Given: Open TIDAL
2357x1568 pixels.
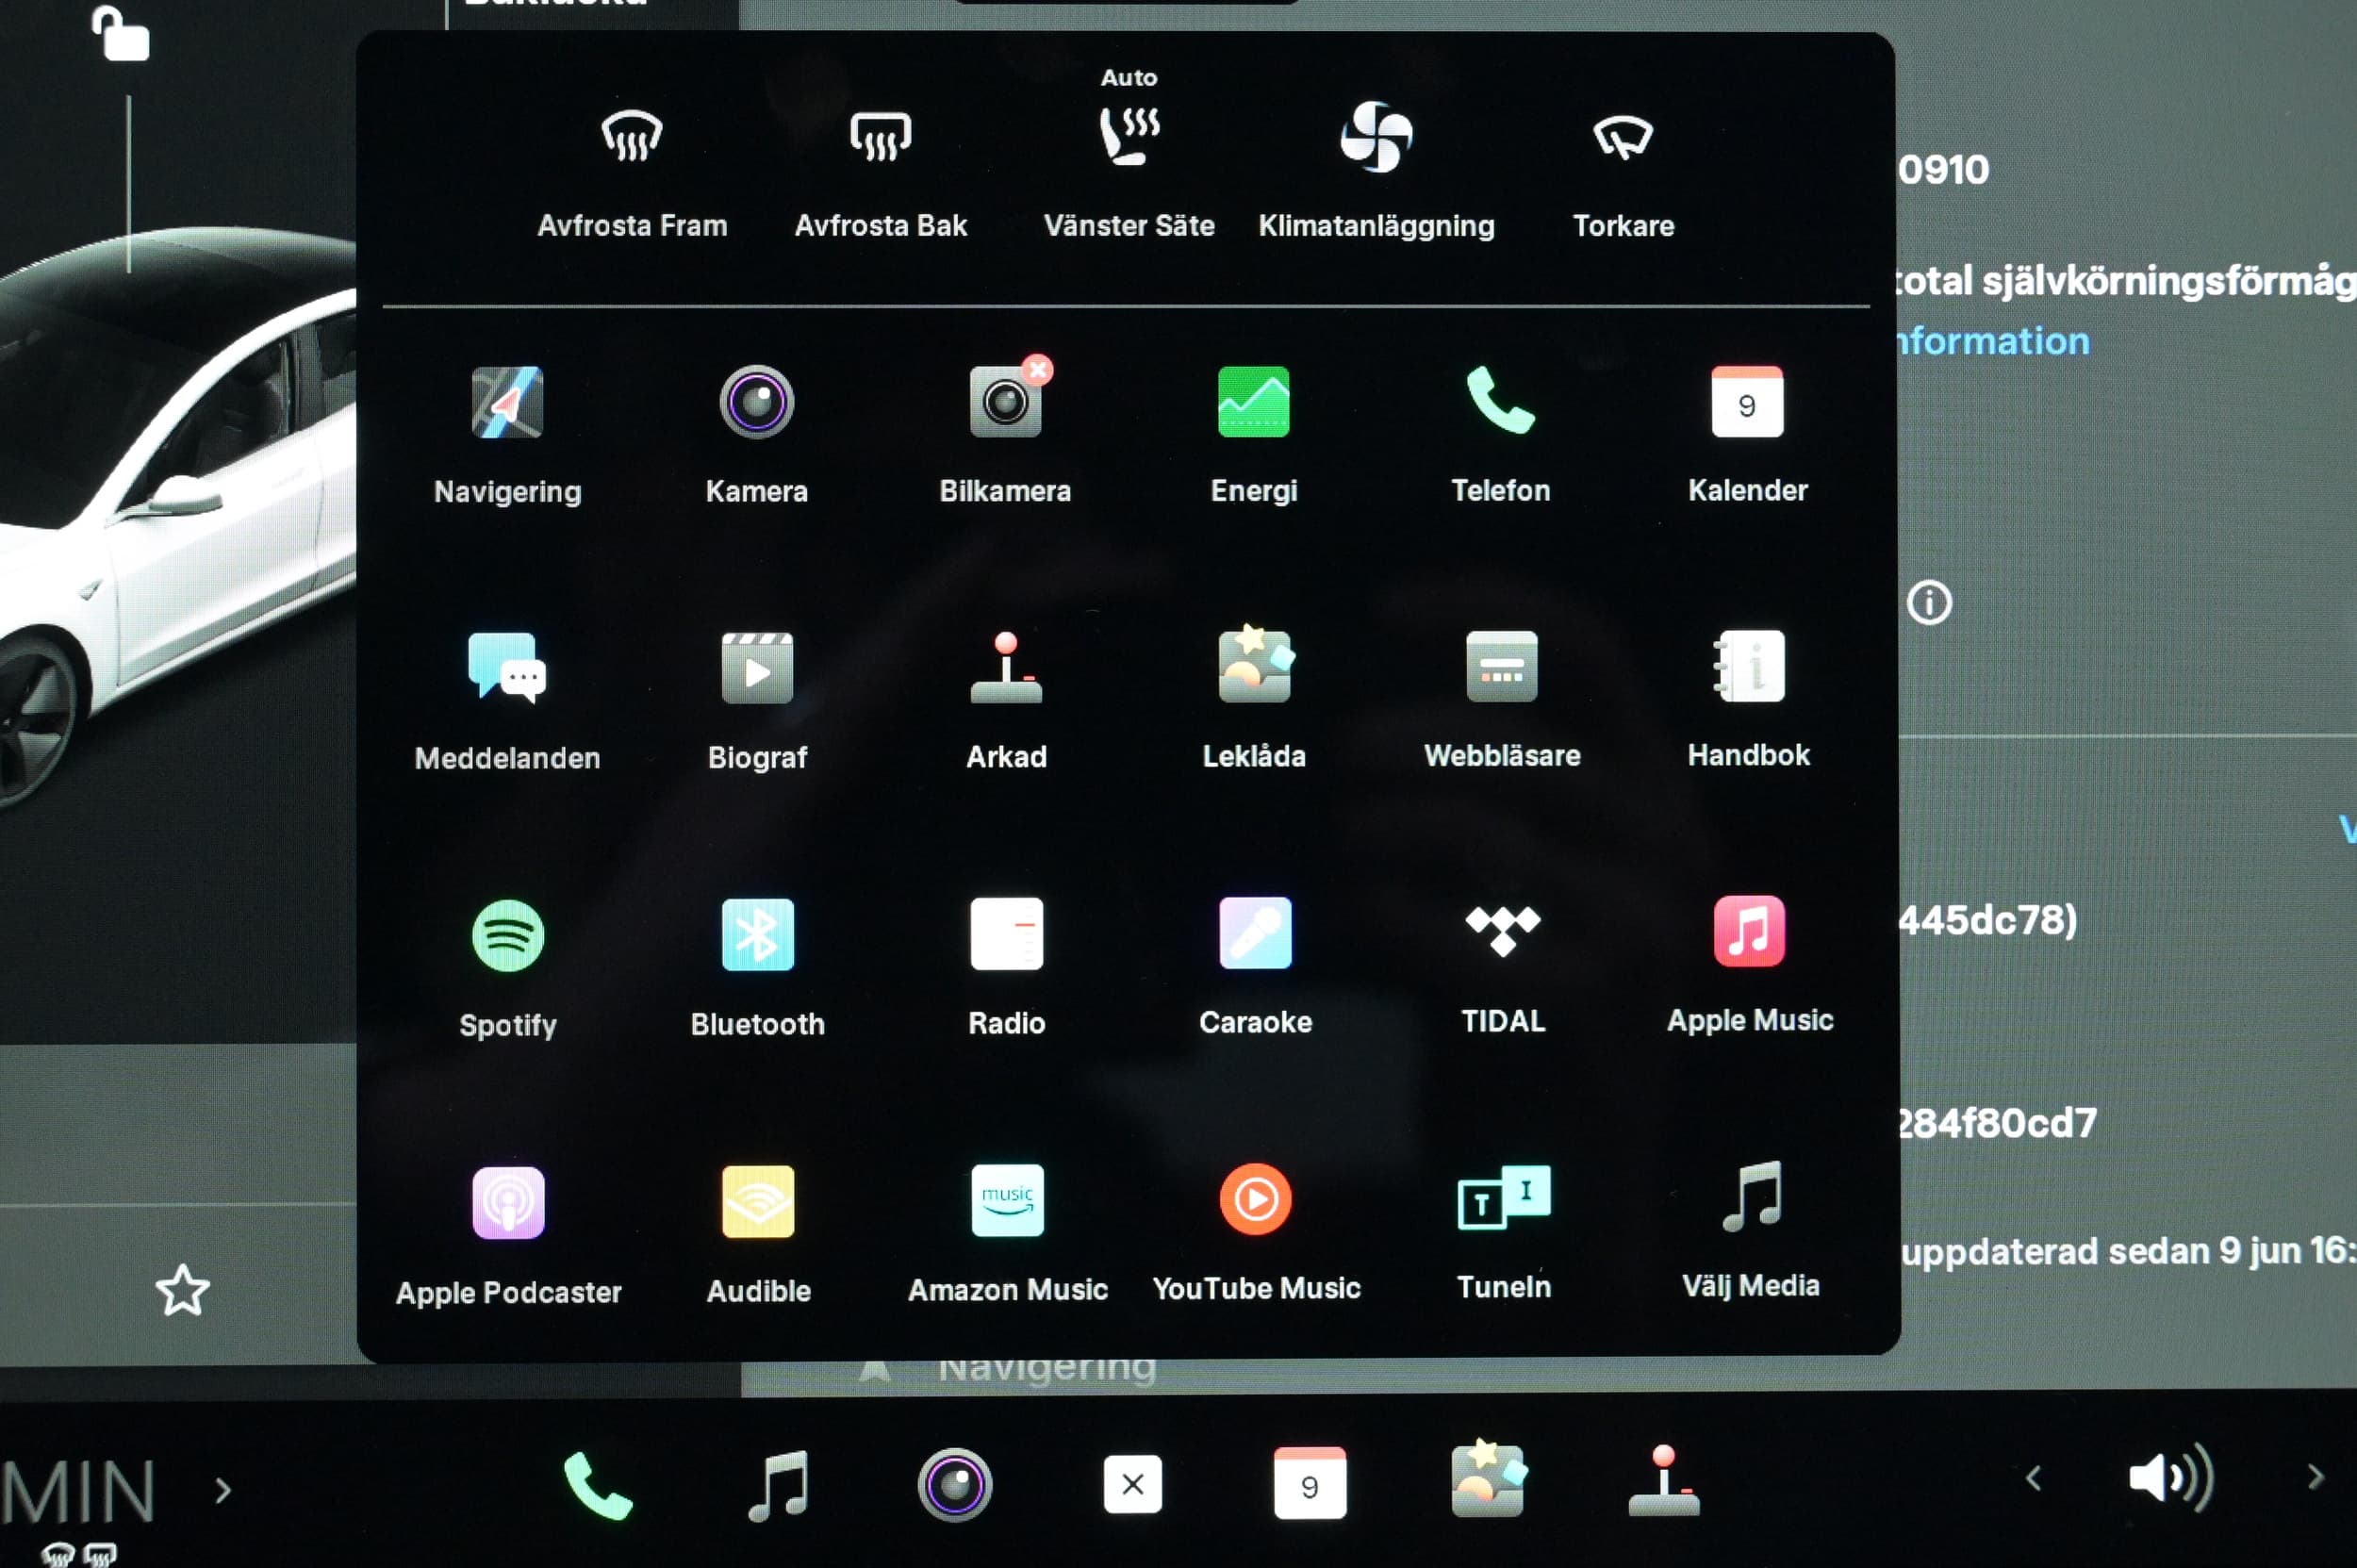Looking at the screenshot, I should click(x=1502, y=931).
